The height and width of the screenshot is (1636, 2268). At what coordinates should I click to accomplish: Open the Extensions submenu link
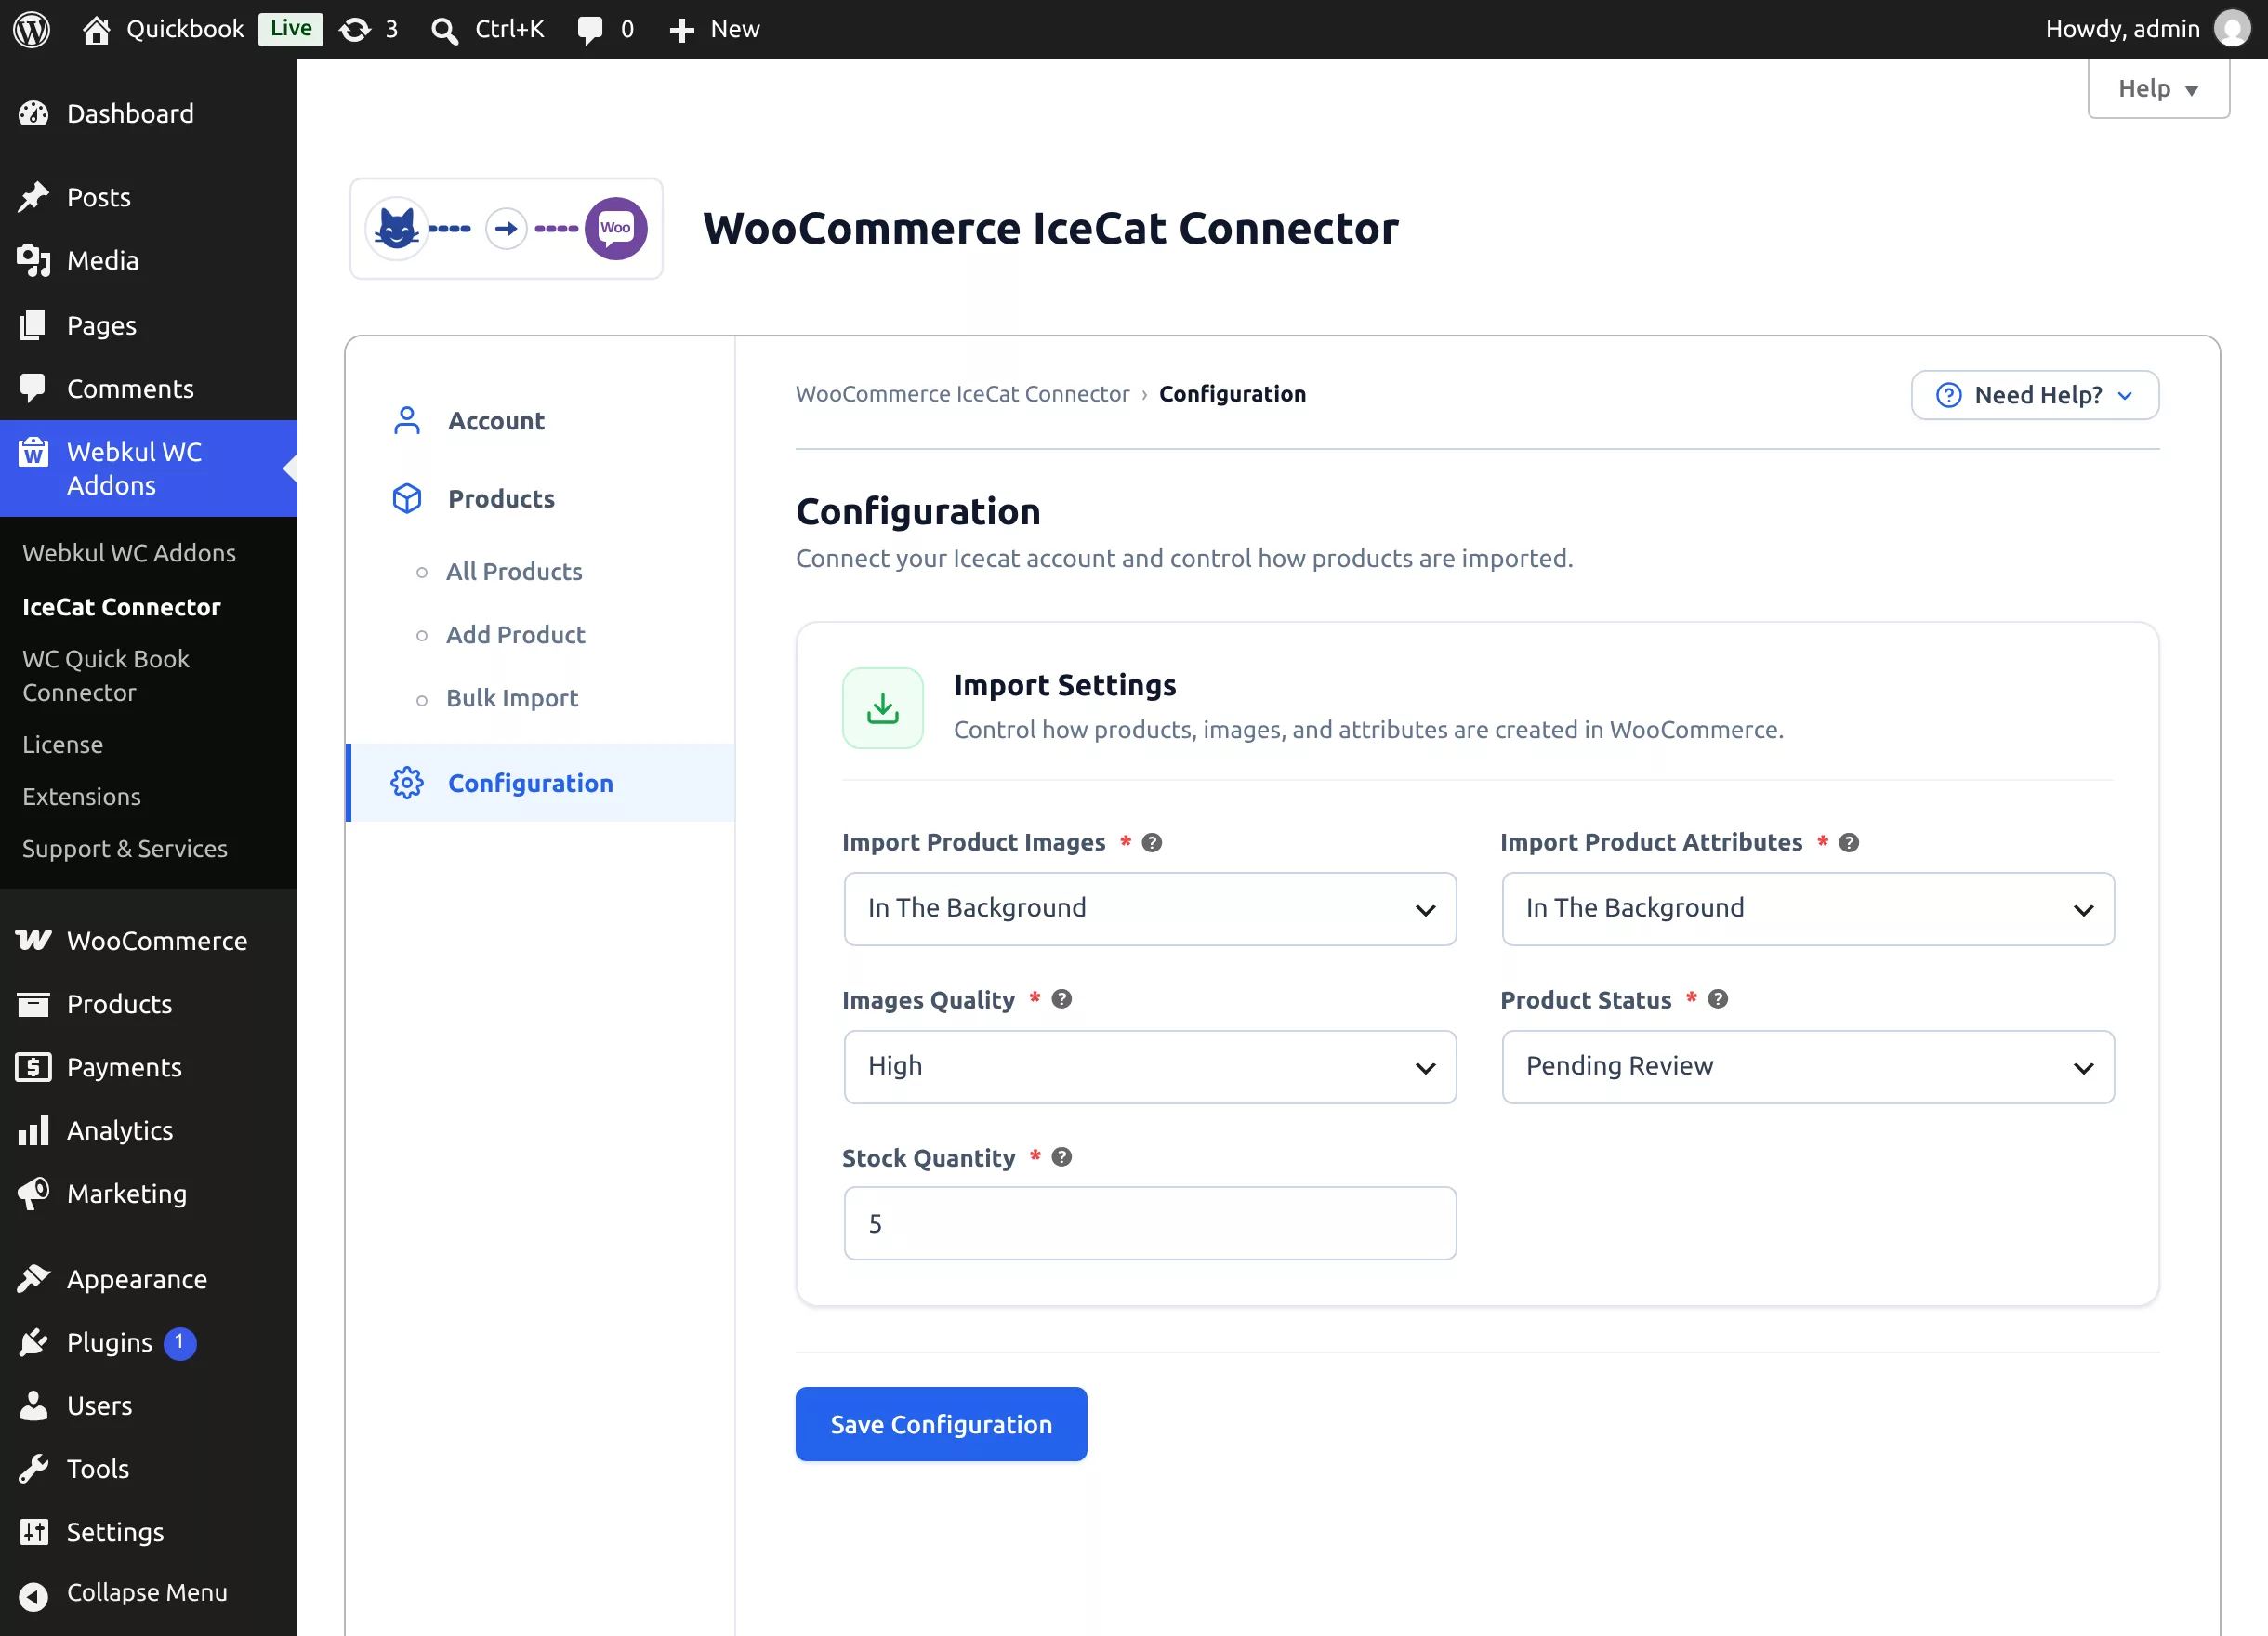coord(82,796)
